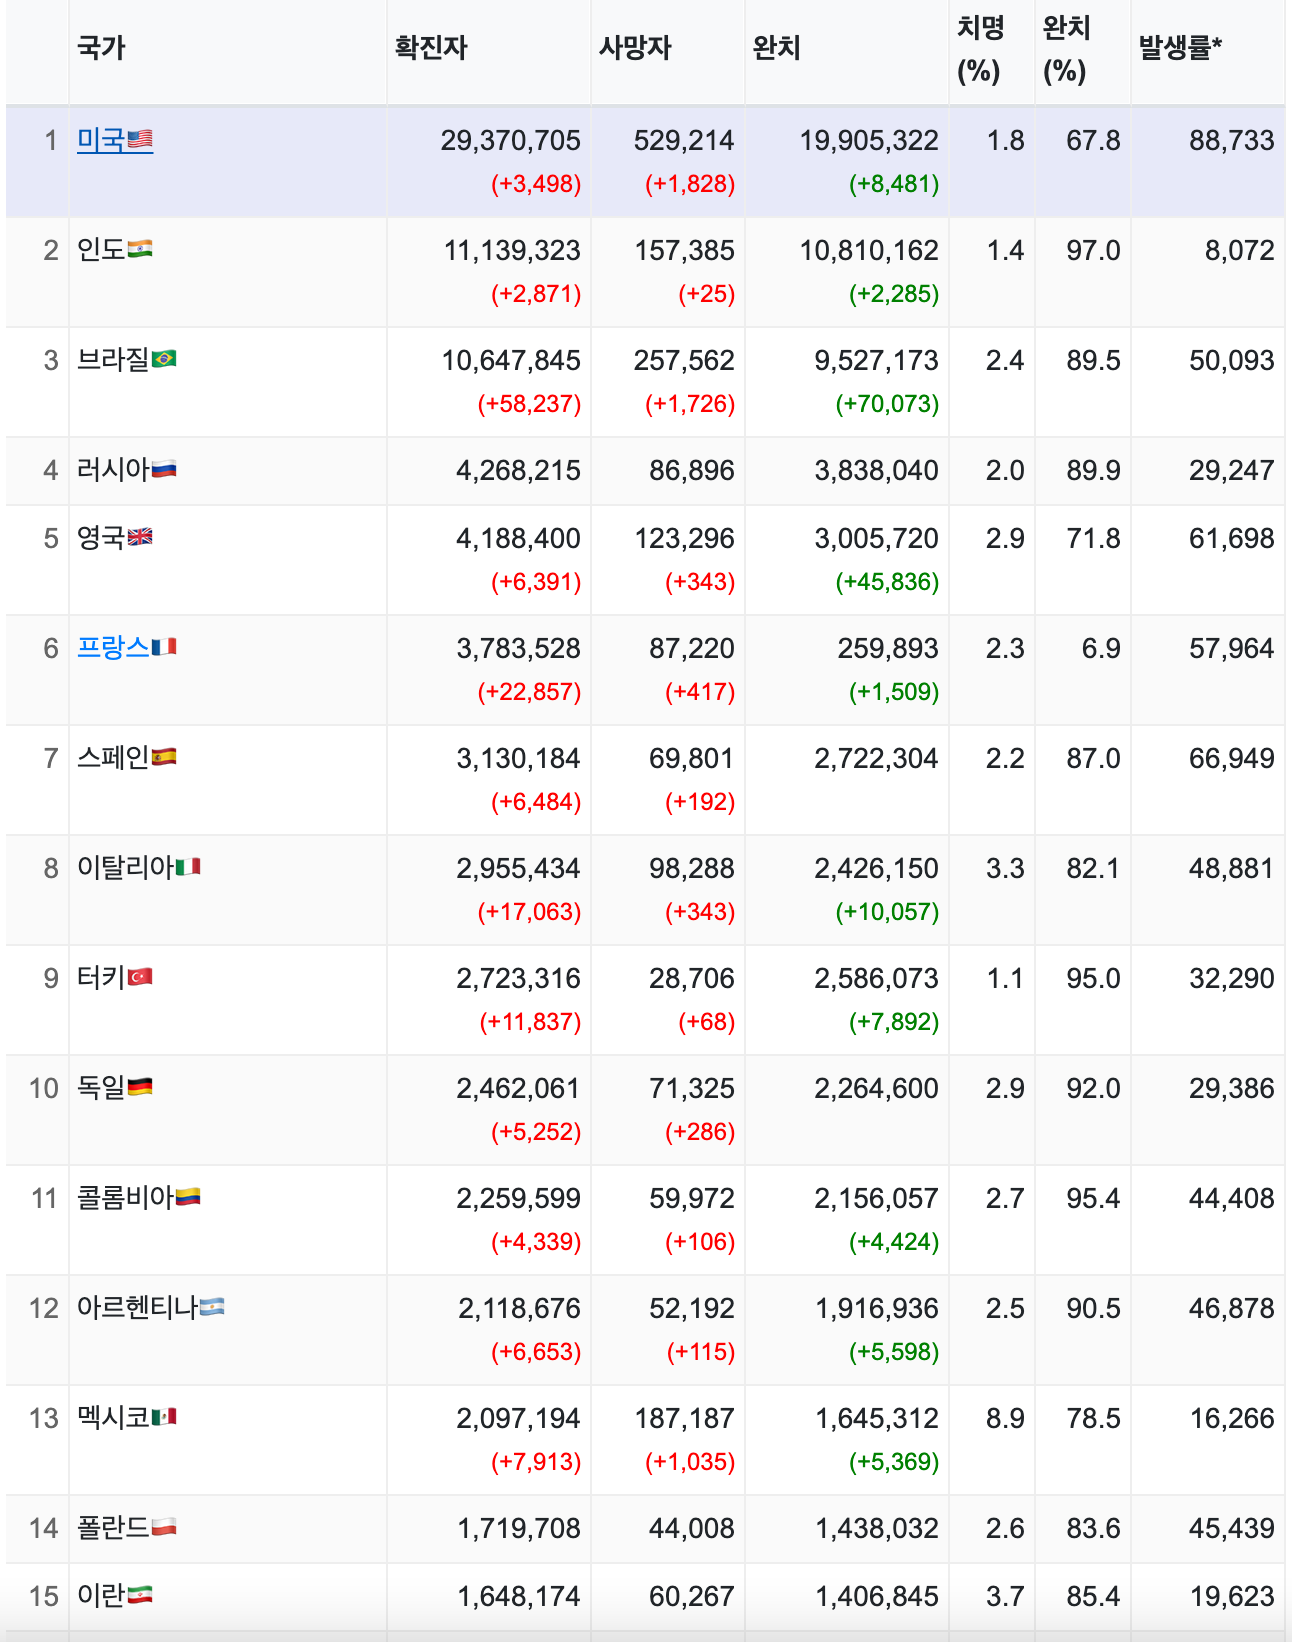Viewport: 1292px width, 1642px height.
Task: Select the 인도 country name
Action: click(101, 250)
